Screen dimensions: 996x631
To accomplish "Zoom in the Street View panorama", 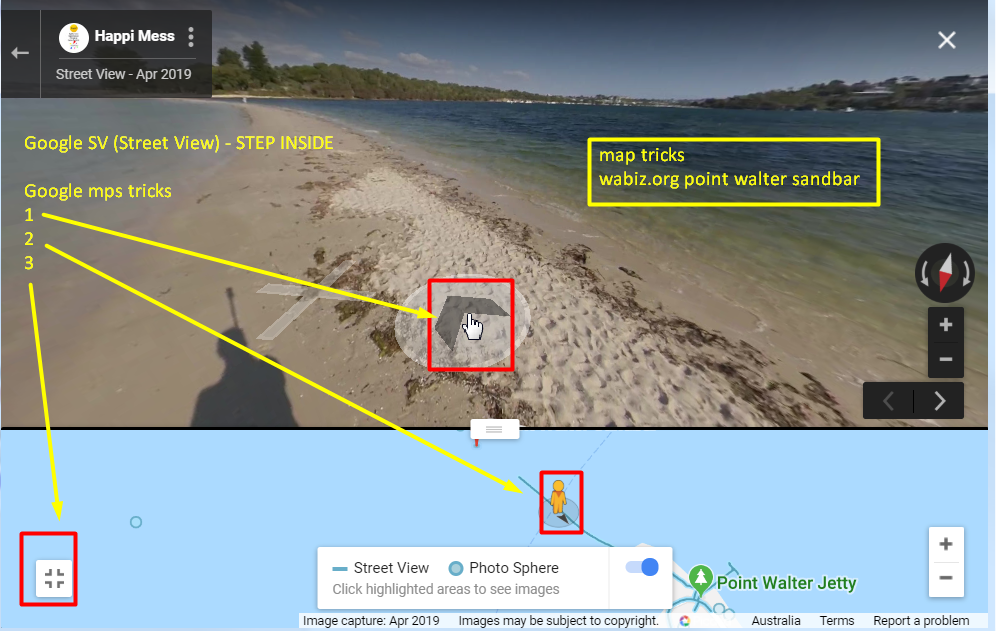I will coord(945,325).
